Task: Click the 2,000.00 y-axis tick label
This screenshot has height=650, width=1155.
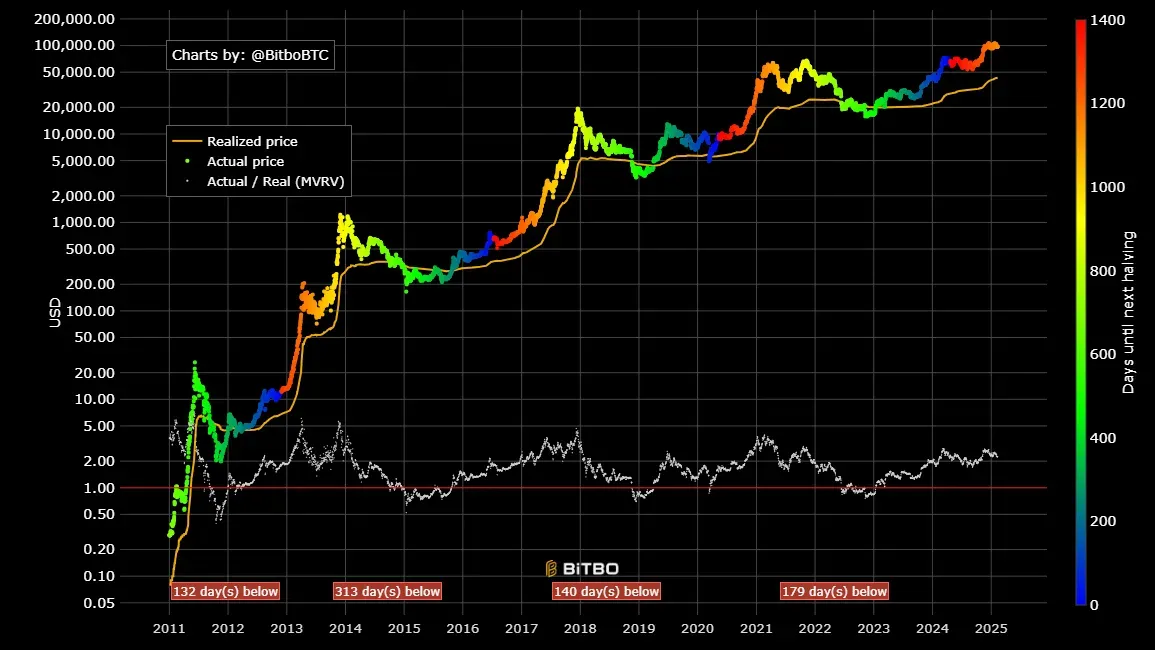Action: 83,195
